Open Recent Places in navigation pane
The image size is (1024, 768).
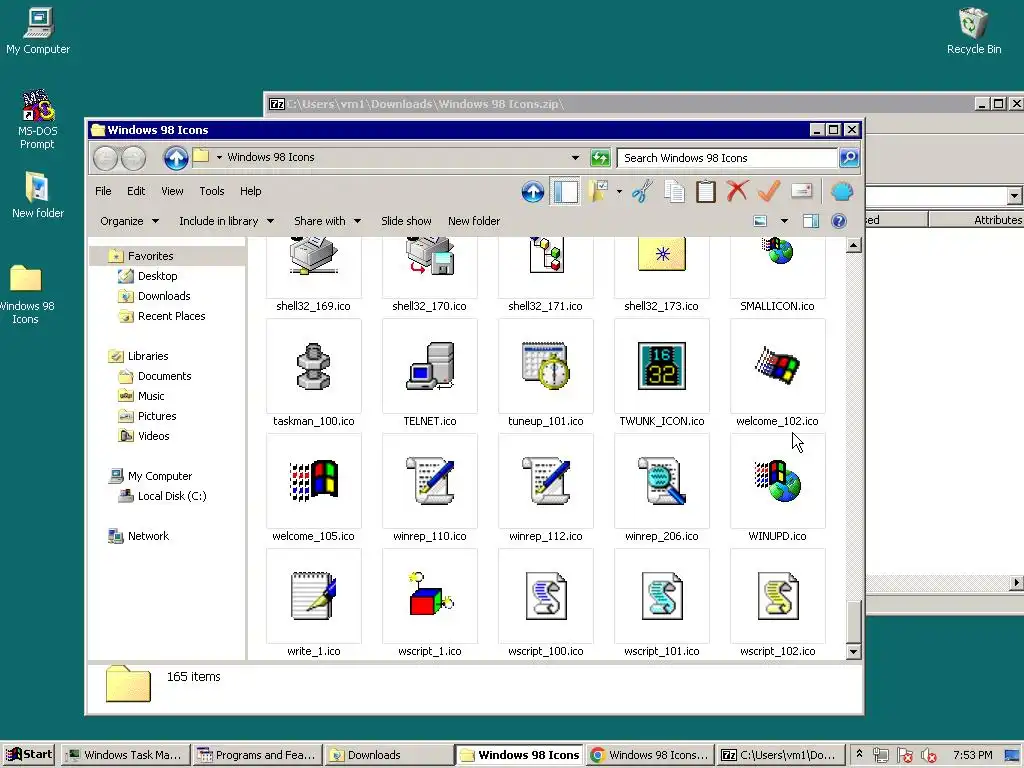[171, 316]
